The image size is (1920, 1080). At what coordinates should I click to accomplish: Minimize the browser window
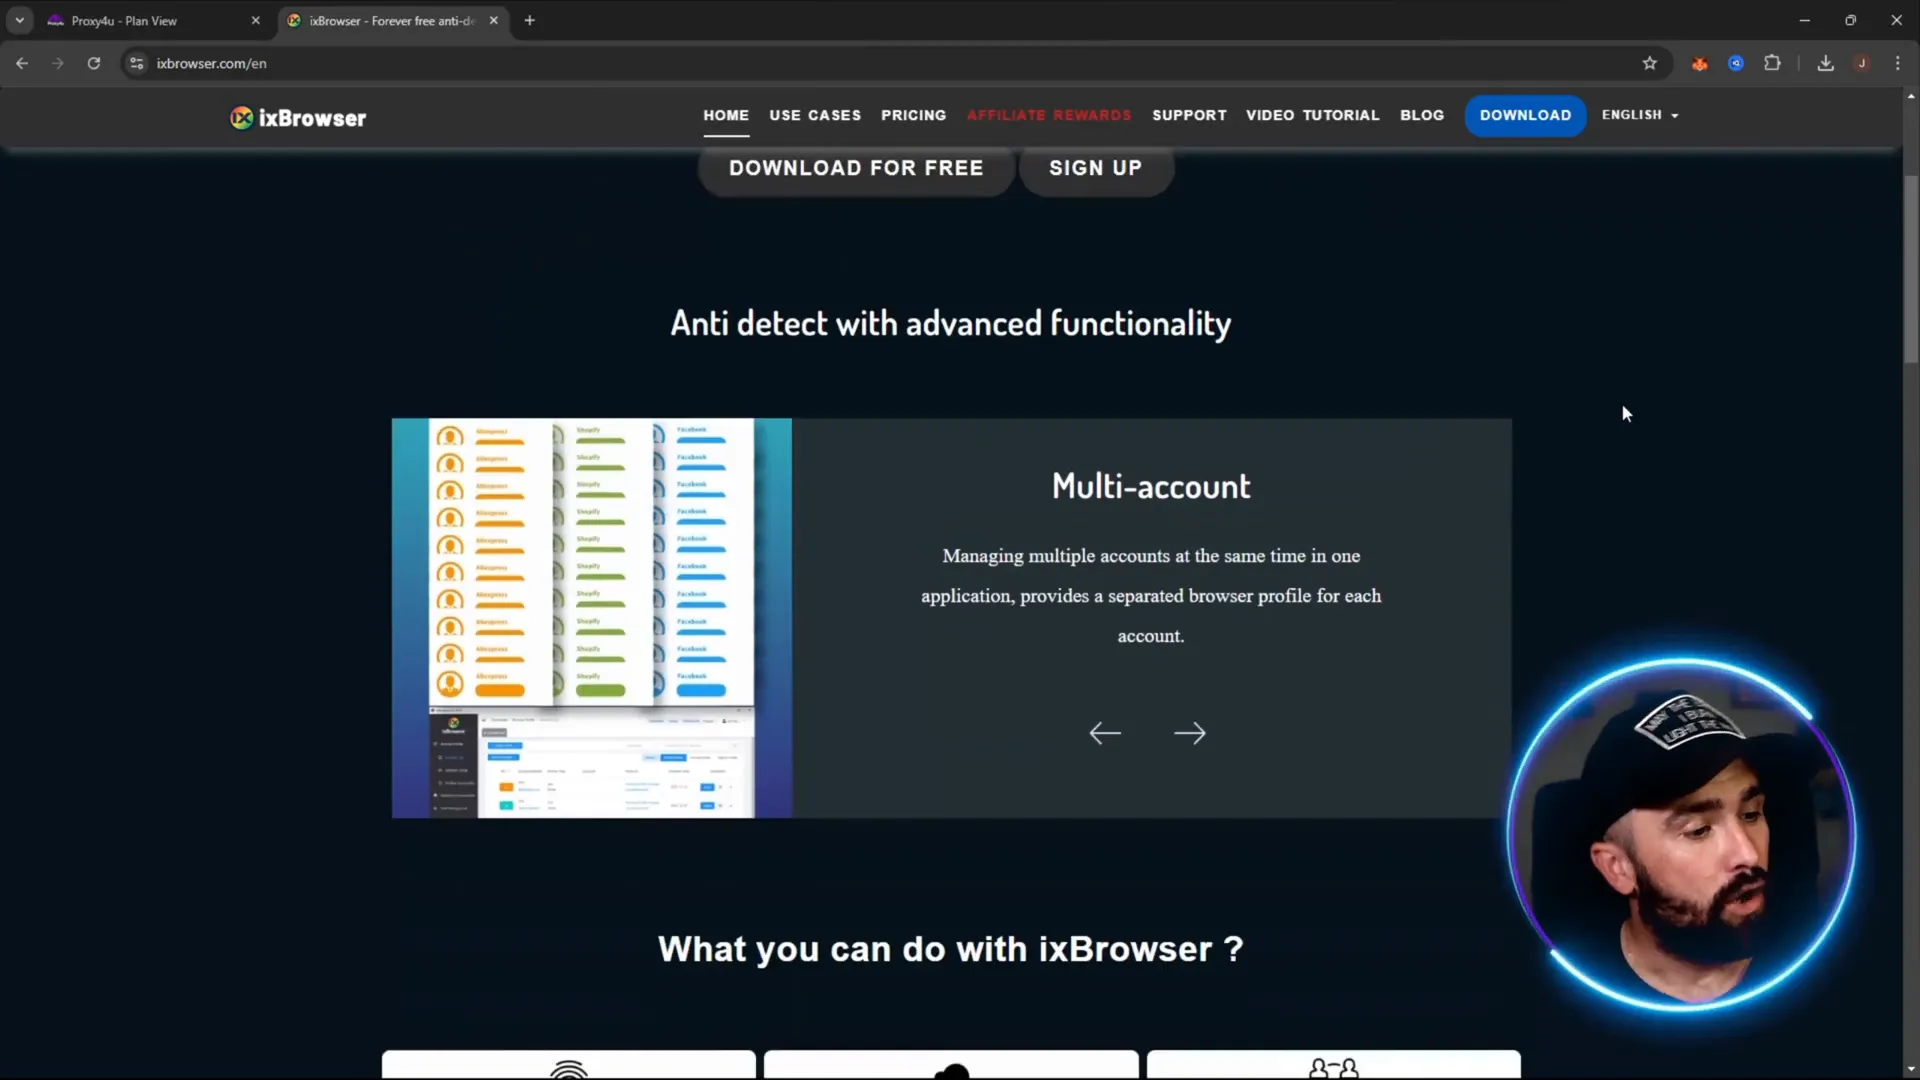coord(1805,20)
